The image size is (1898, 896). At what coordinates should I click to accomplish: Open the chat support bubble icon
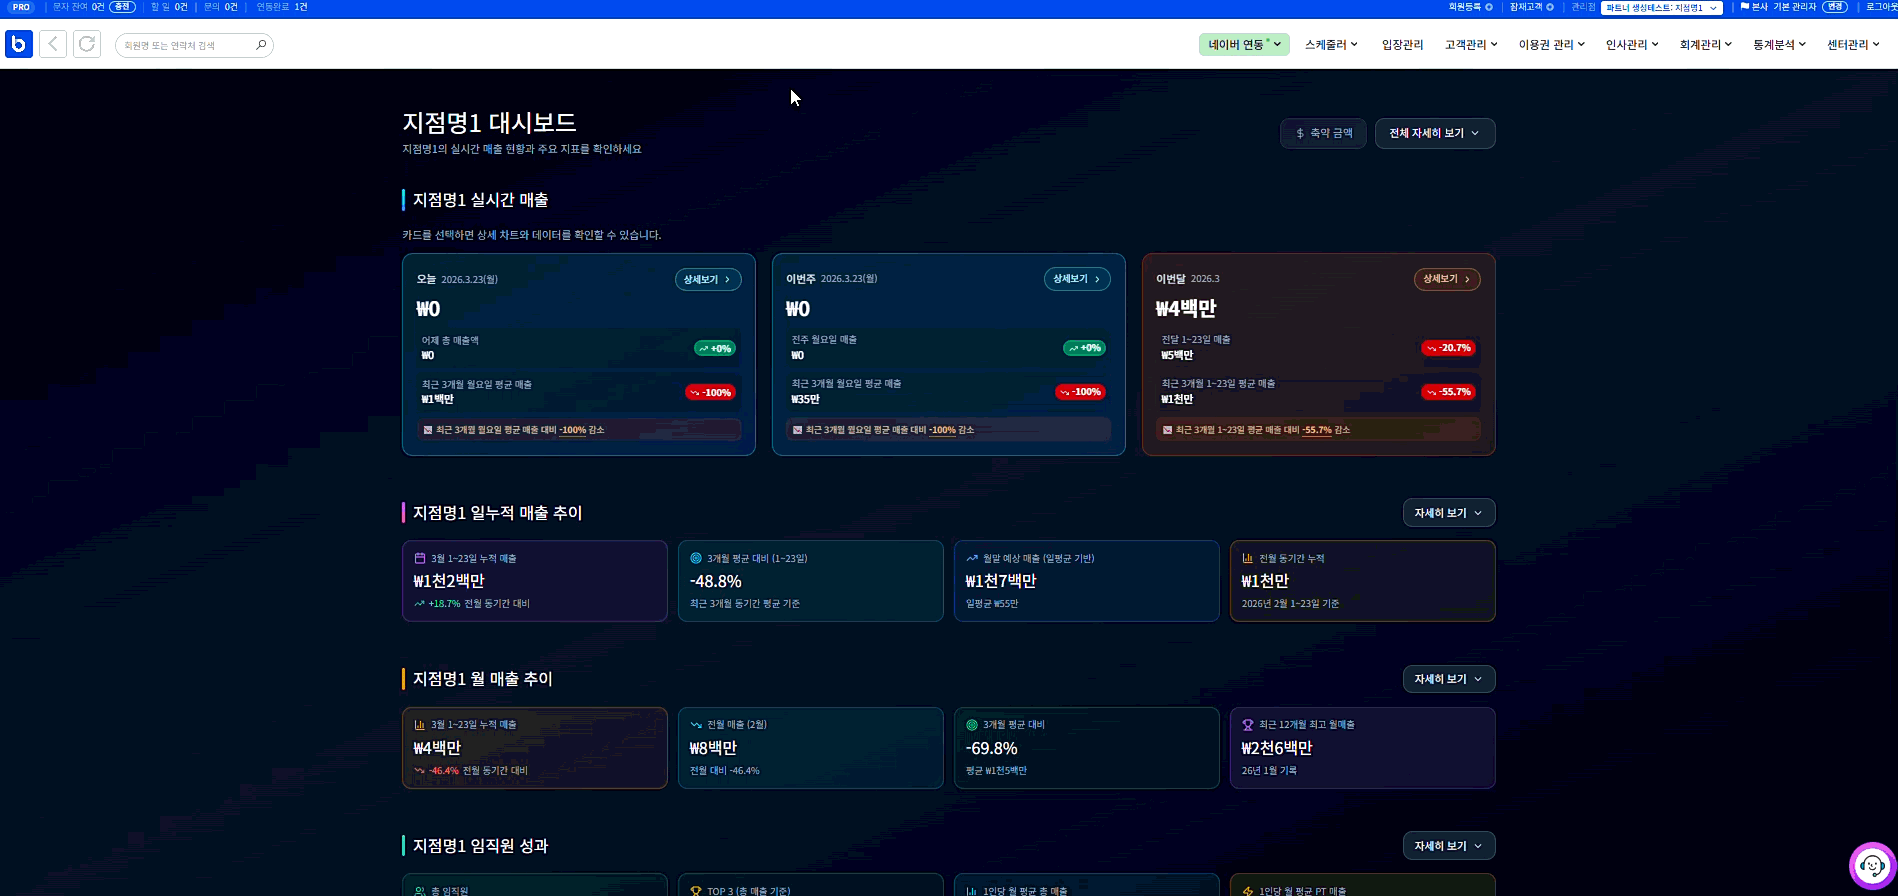(x=1872, y=866)
